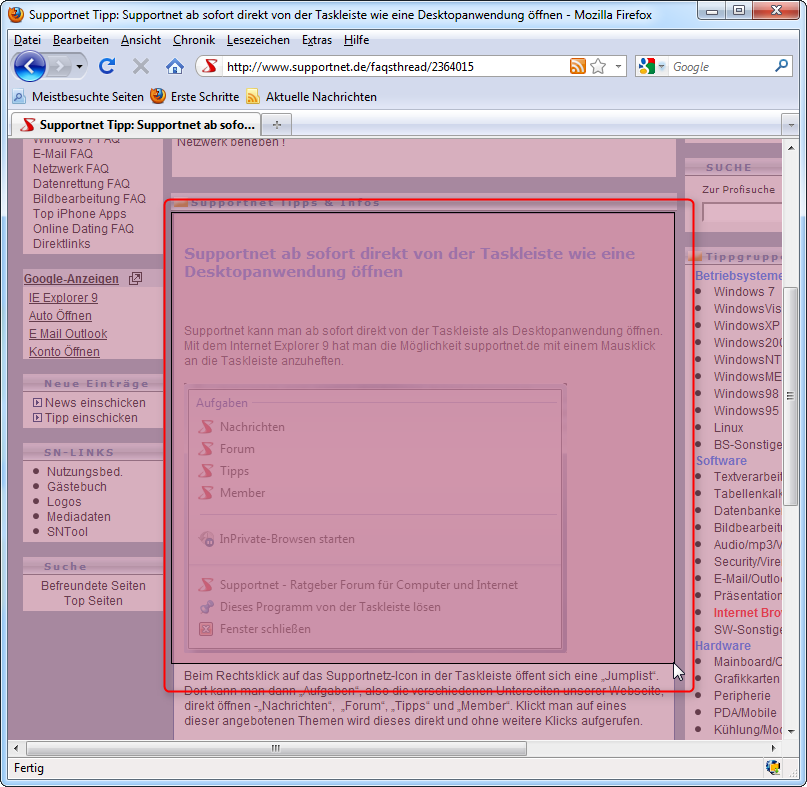807x787 pixels.
Task: Click the external link icon beside Google-Anzeigen
Action: click(x=135, y=278)
